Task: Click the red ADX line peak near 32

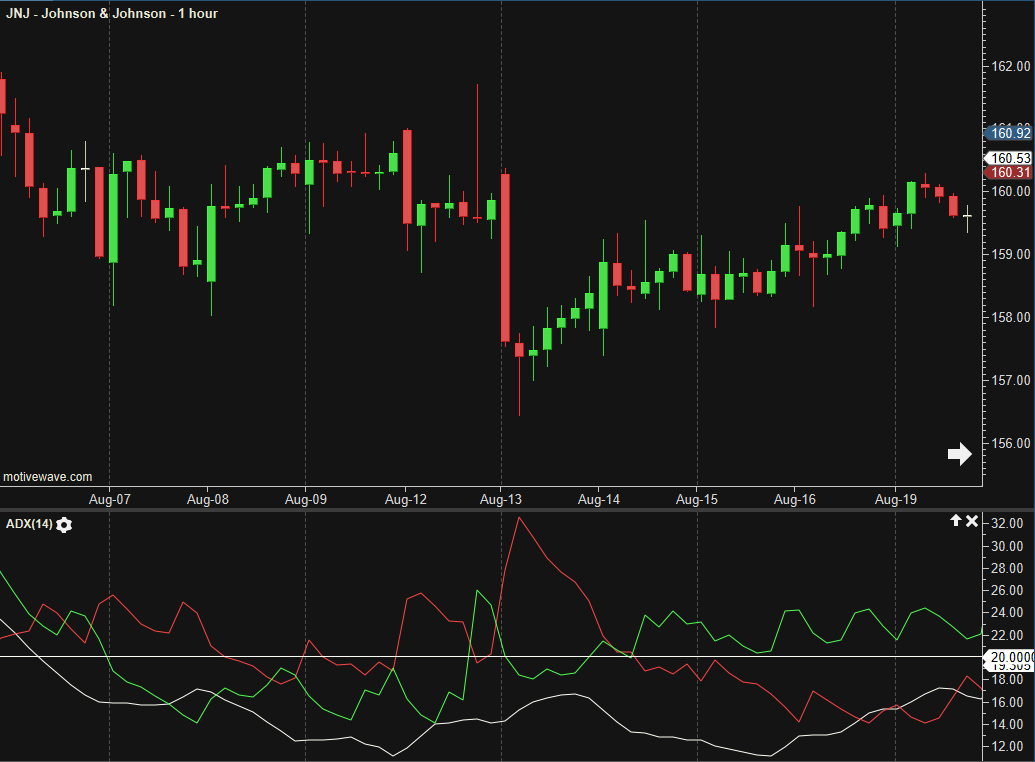Action: [518, 518]
